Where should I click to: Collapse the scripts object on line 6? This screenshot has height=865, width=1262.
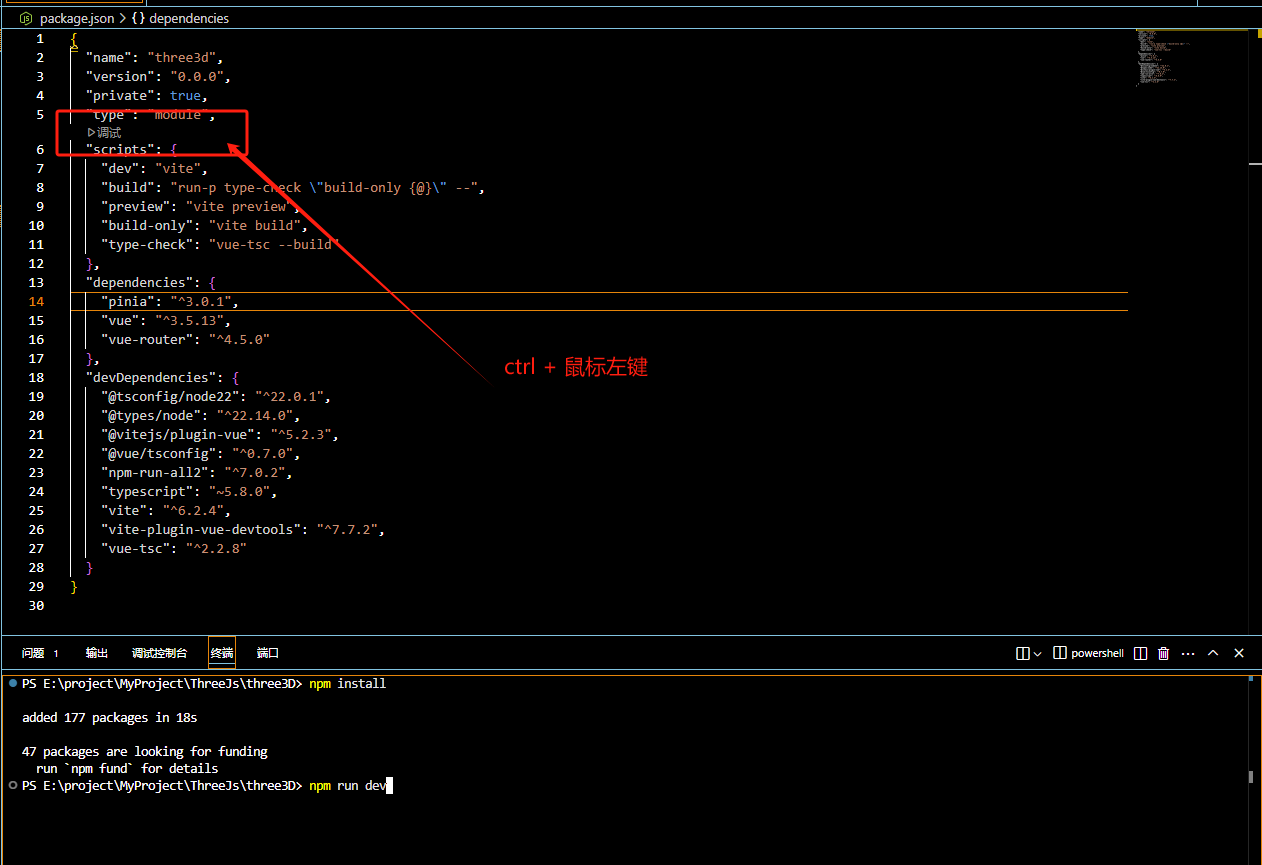[57, 149]
